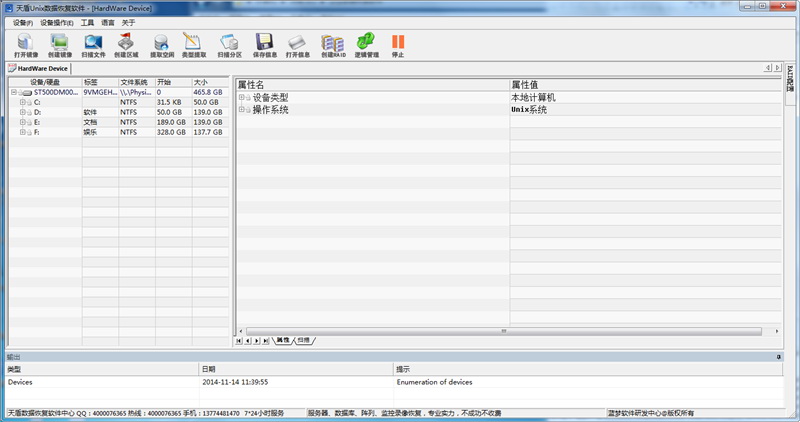Click the 属性名 column header
The image size is (800, 422).
[372, 85]
